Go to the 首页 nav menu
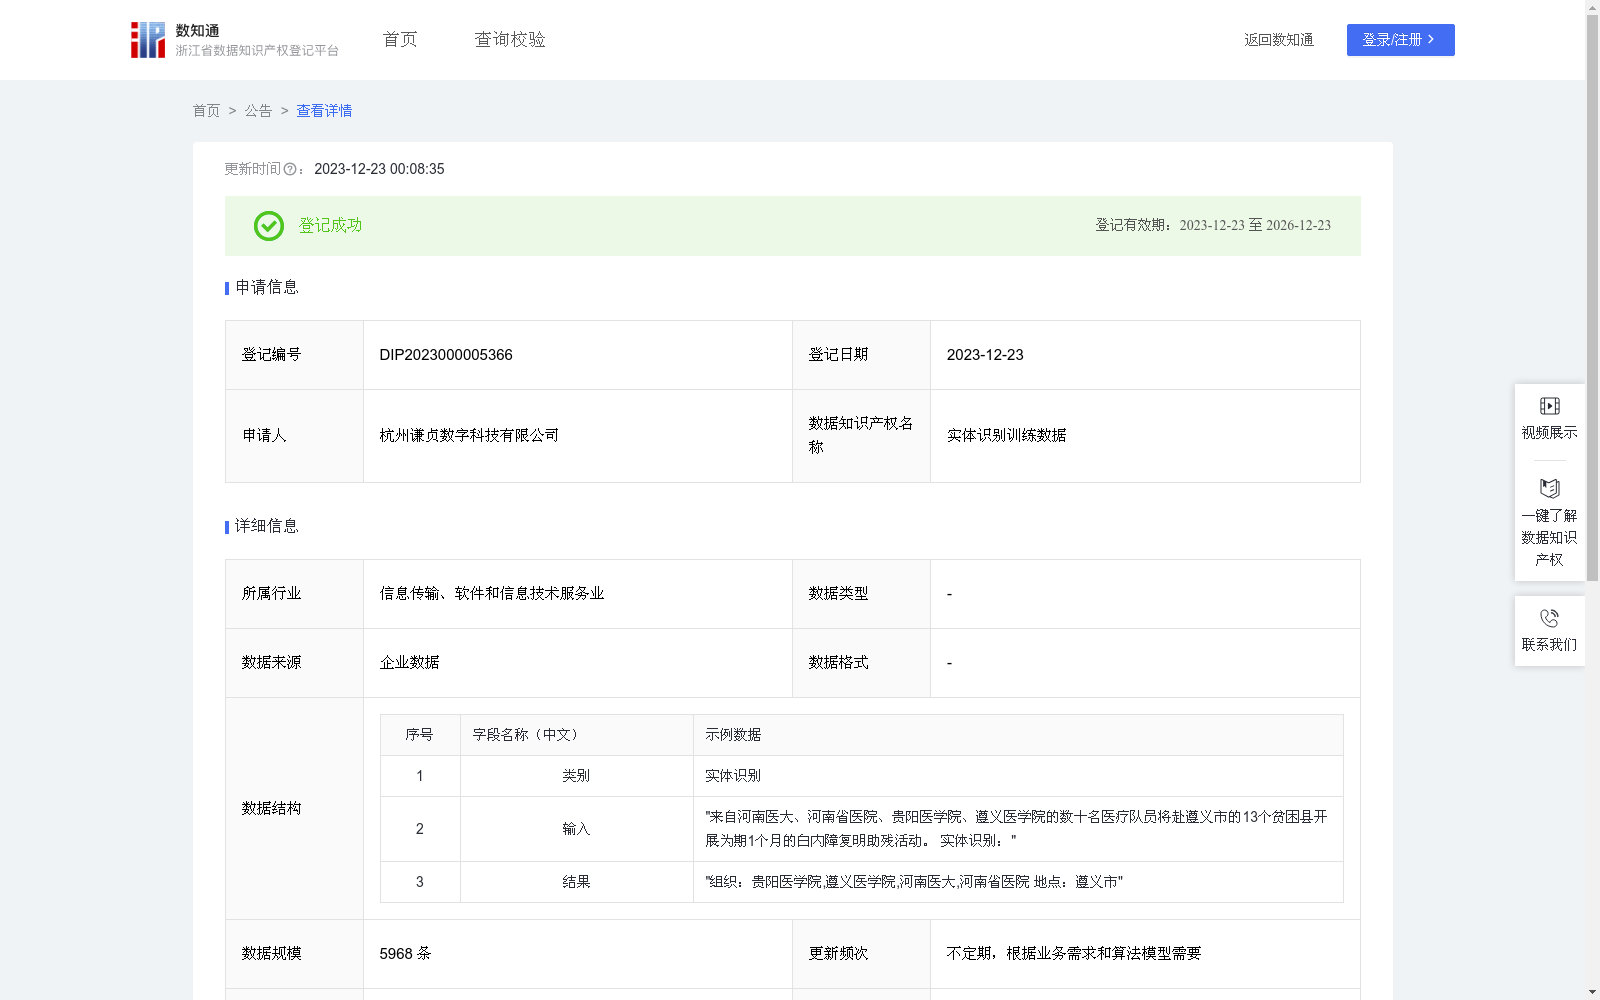The width and height of the screenshot is (1600, 1000). [400, 40]
